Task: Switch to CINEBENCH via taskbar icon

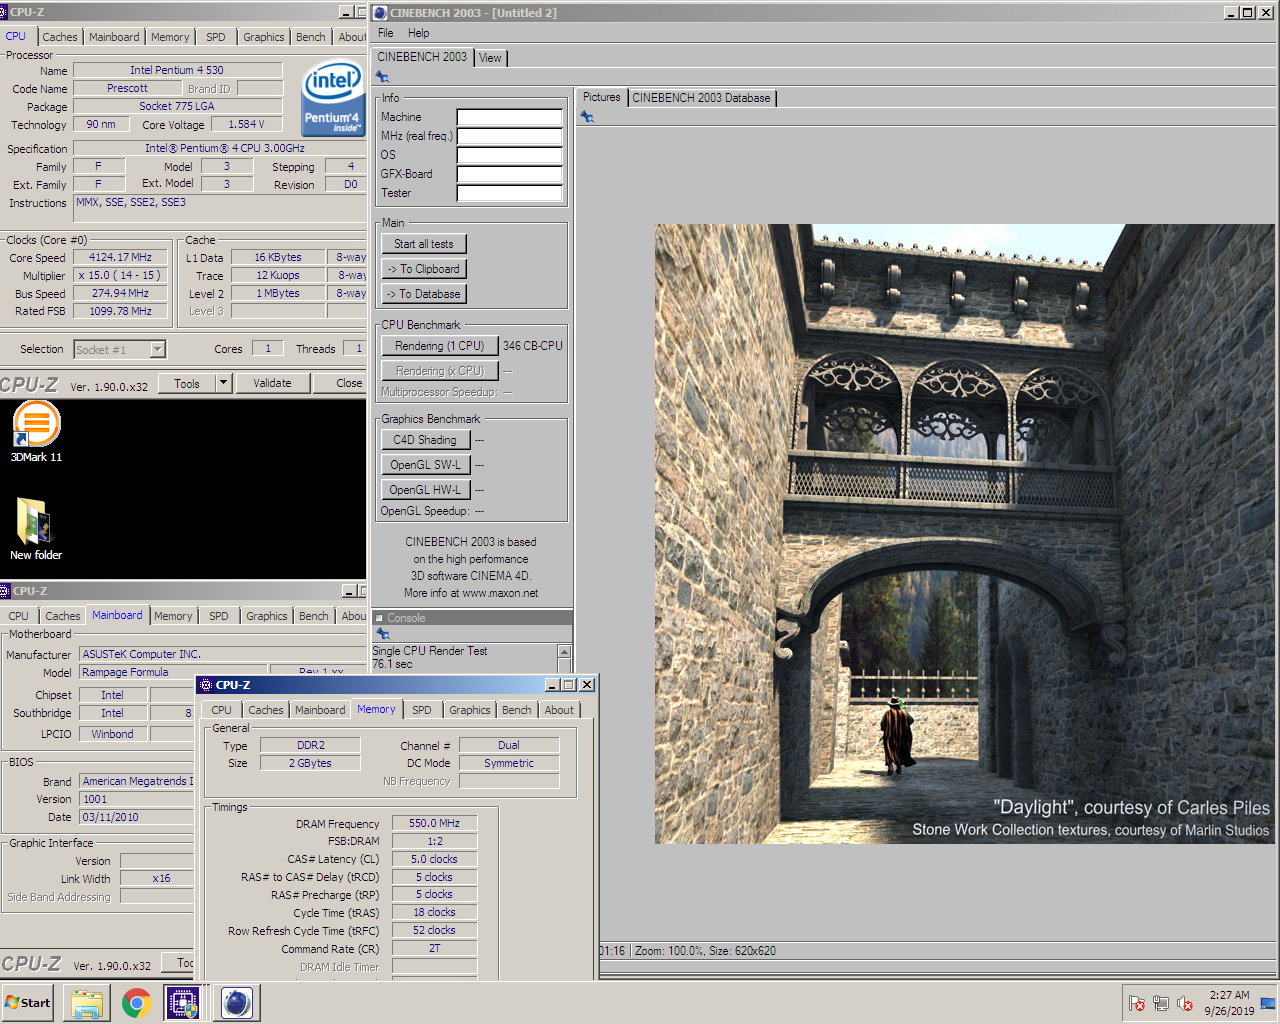Action: [237, 1002]
